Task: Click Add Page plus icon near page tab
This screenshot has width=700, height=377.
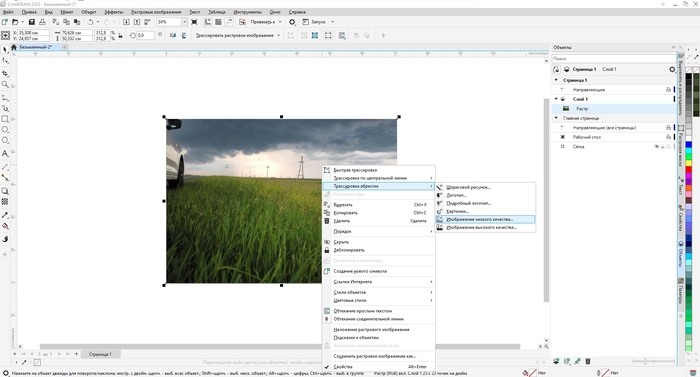Action: tap(76, 354)
